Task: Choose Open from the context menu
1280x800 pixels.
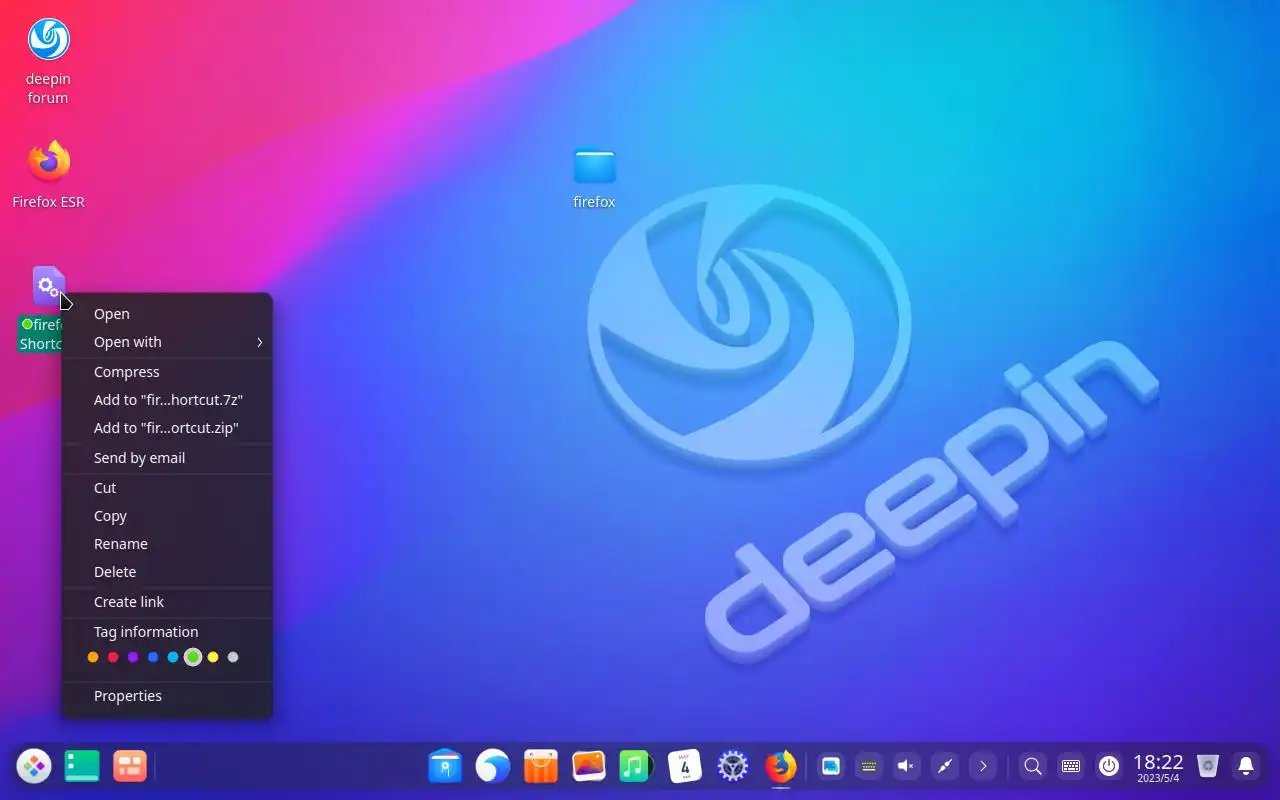Action: (167, 314)
